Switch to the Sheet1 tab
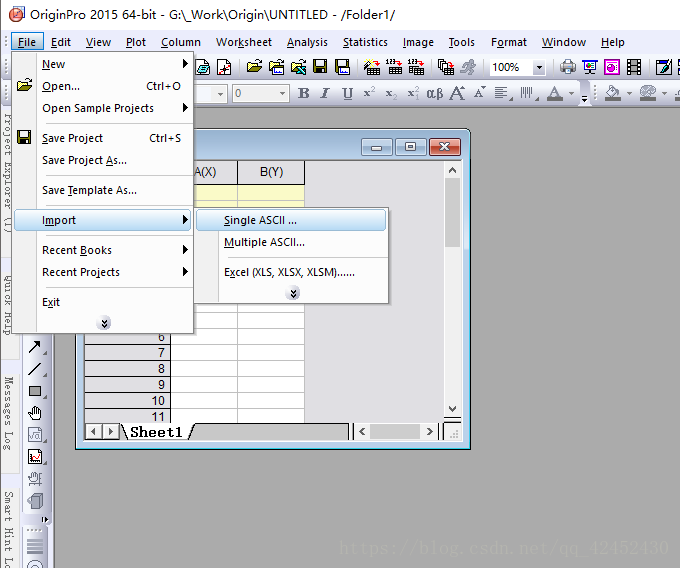This screenshot has width=680, height=568. pos(156,432)
